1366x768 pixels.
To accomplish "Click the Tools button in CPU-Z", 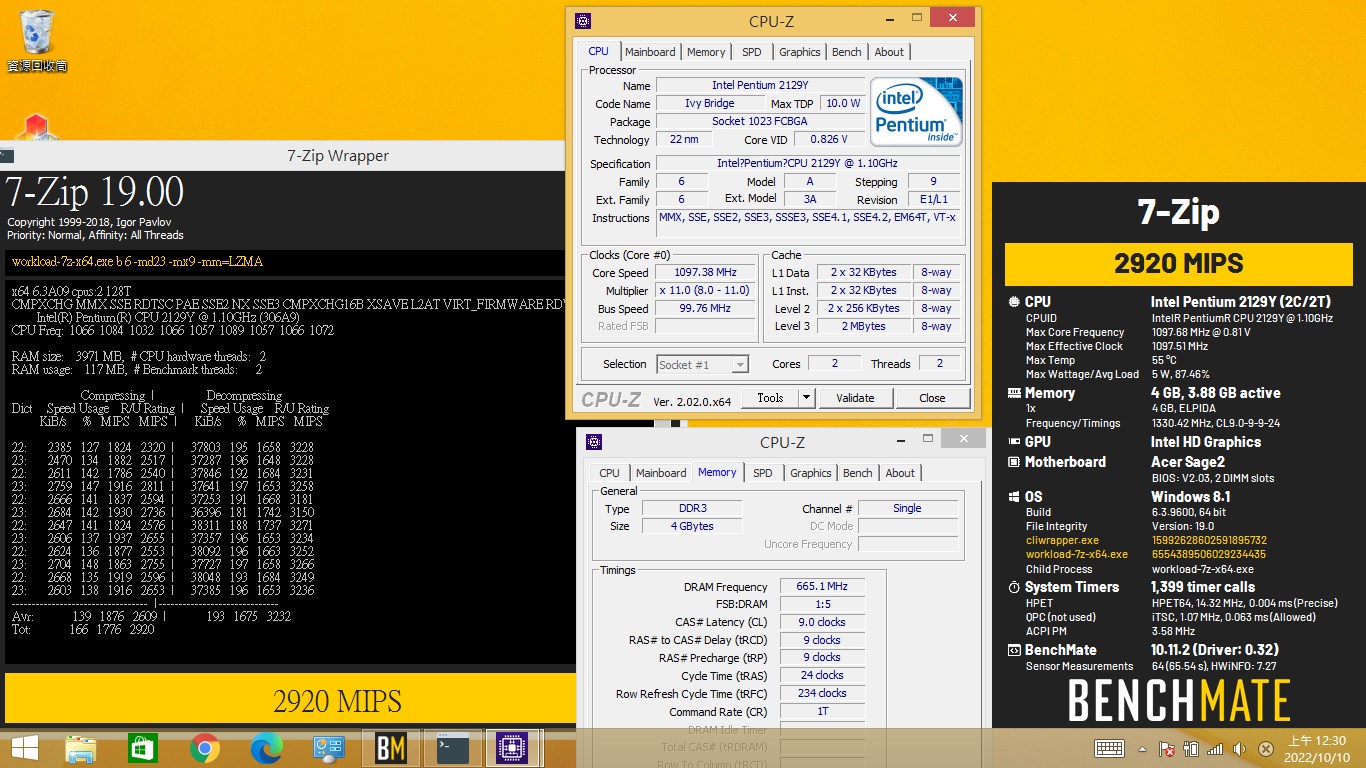I will pyautogui.click(x=770, y=398).
